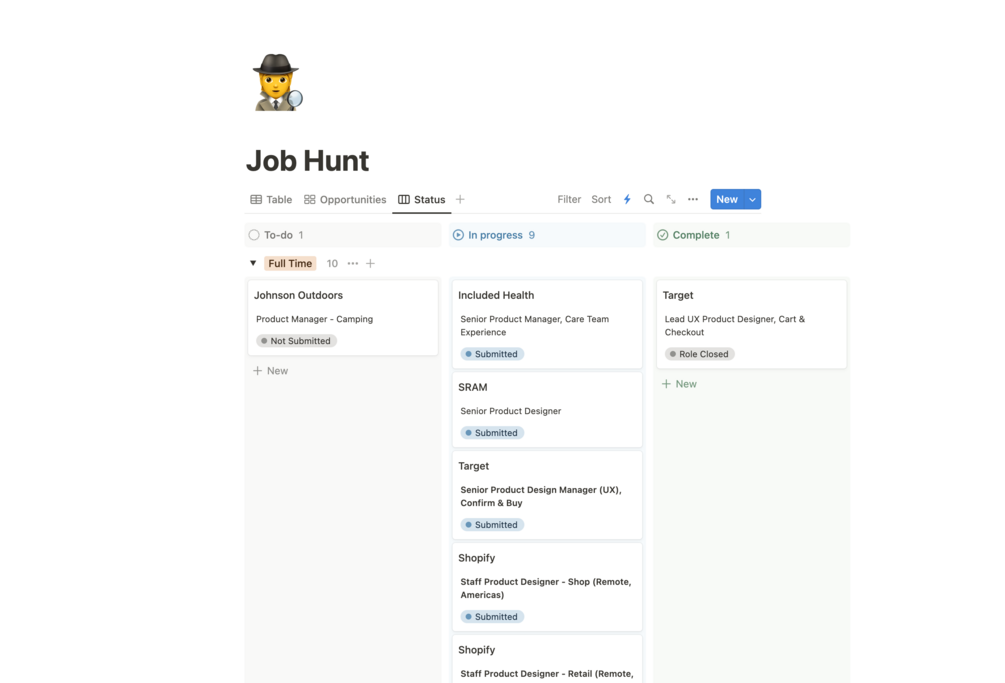Open the SRAM card
The height and width of the screenshot is (683, 1005).
coord(547,410)
